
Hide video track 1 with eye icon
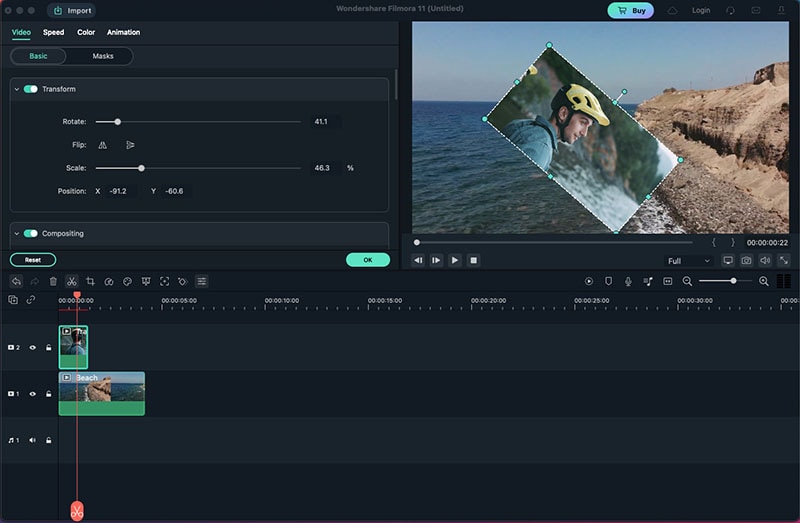point(33,394)
